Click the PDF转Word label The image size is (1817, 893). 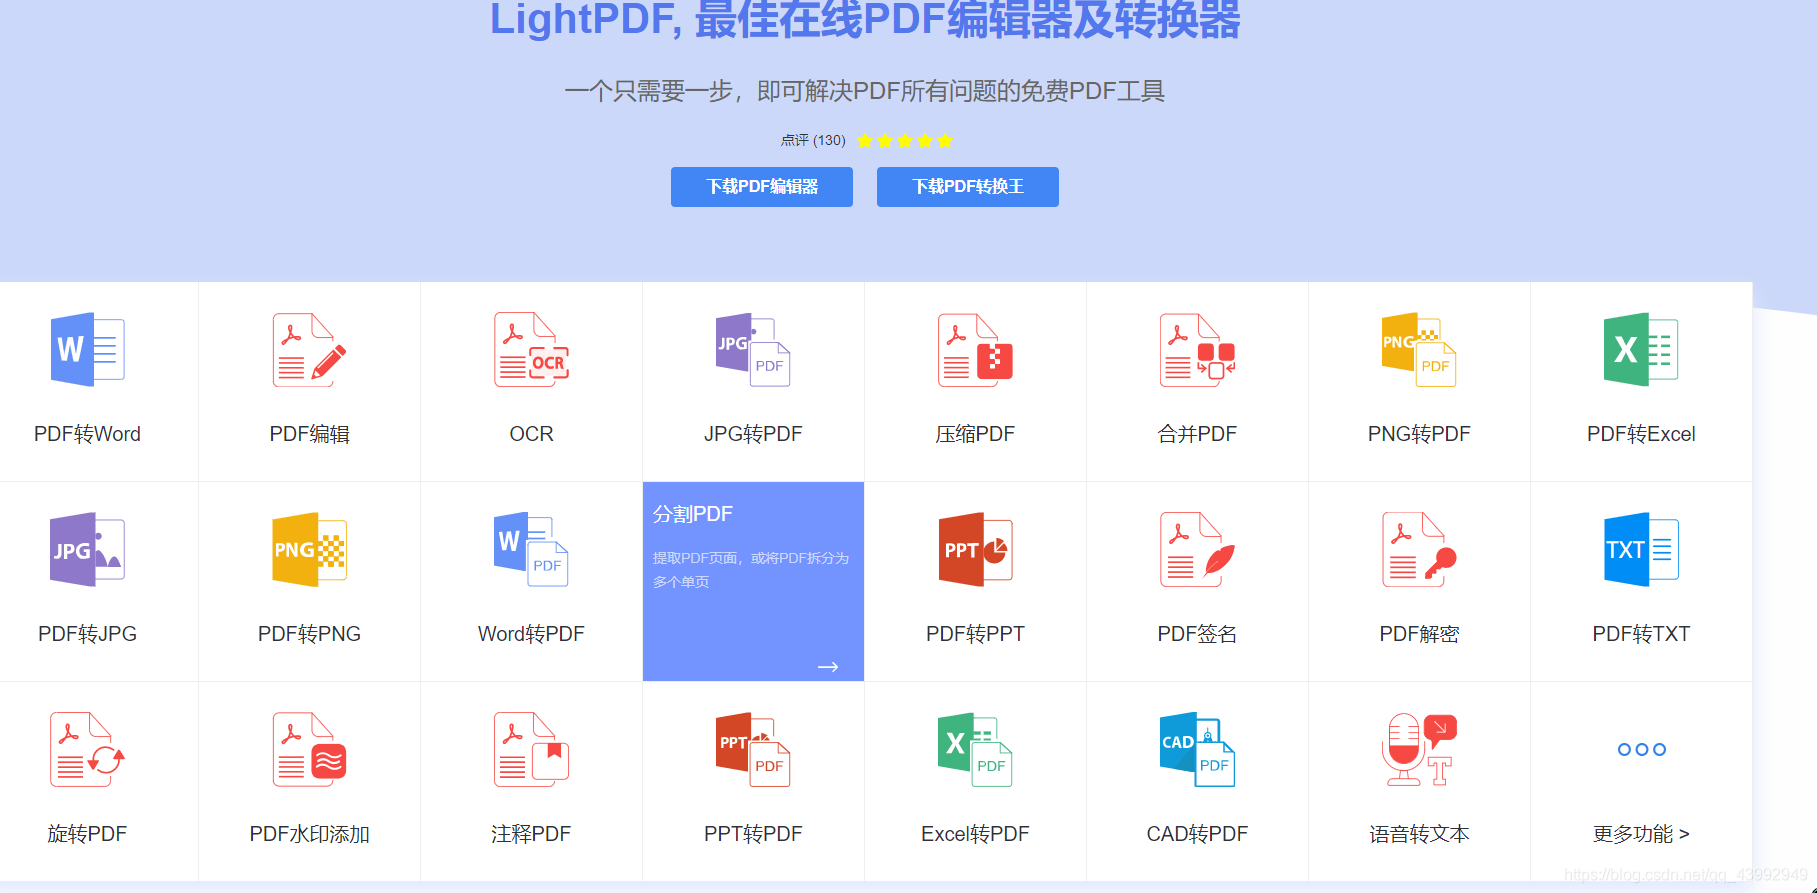[x=87, y=434]
